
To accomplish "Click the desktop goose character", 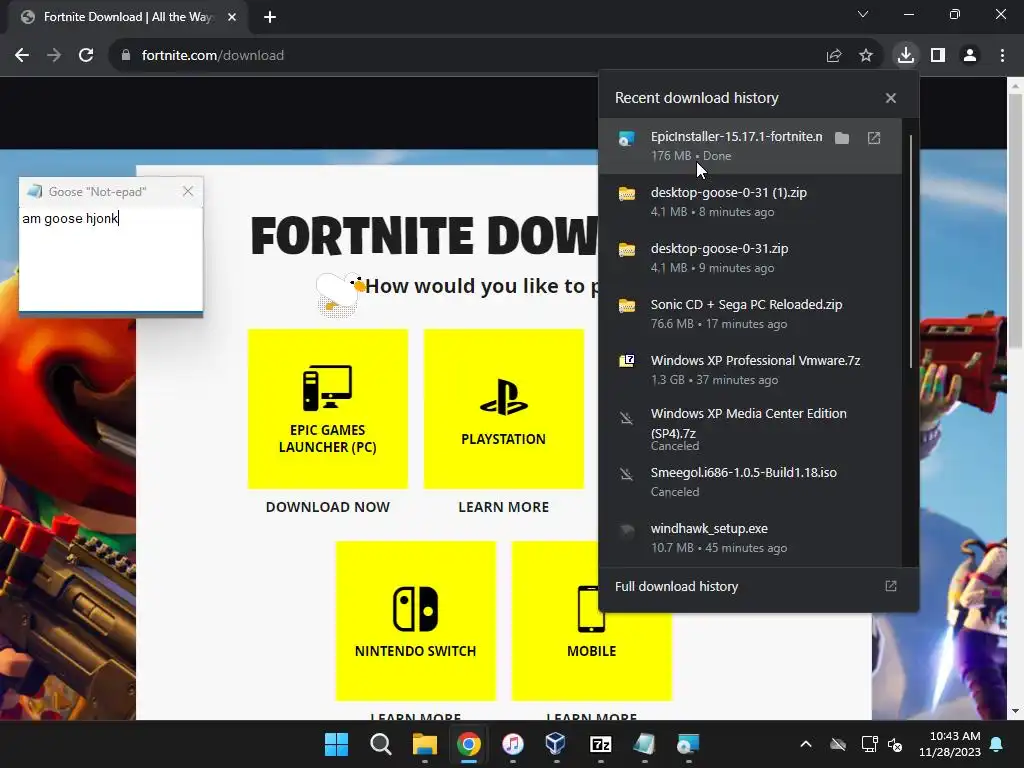I will click(339, 295).
